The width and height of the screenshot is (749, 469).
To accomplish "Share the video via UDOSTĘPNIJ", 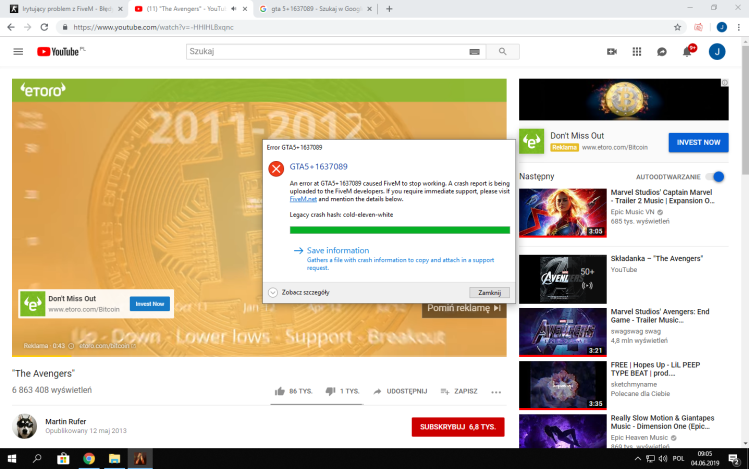I will click(400, 391).
